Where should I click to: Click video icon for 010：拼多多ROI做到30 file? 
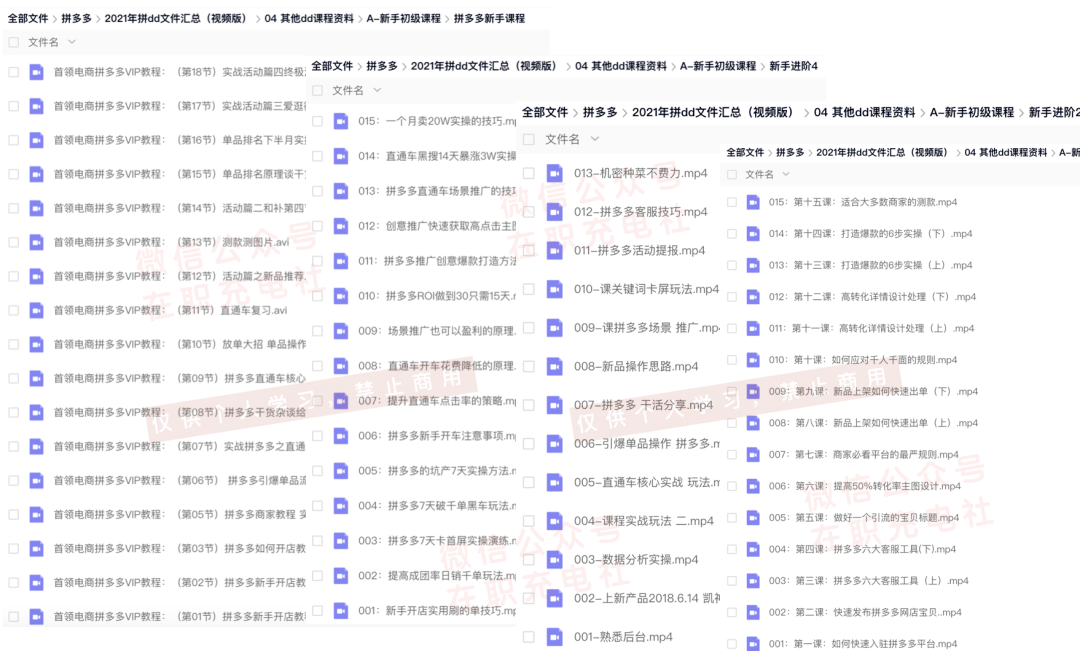click(x=341, y=296)
